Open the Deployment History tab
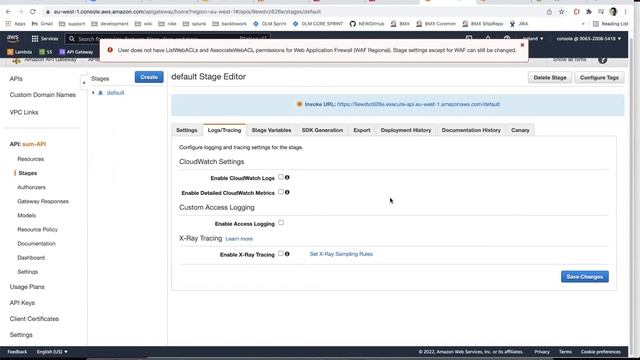This screenshot has height=360, width=640. point(406,130)
